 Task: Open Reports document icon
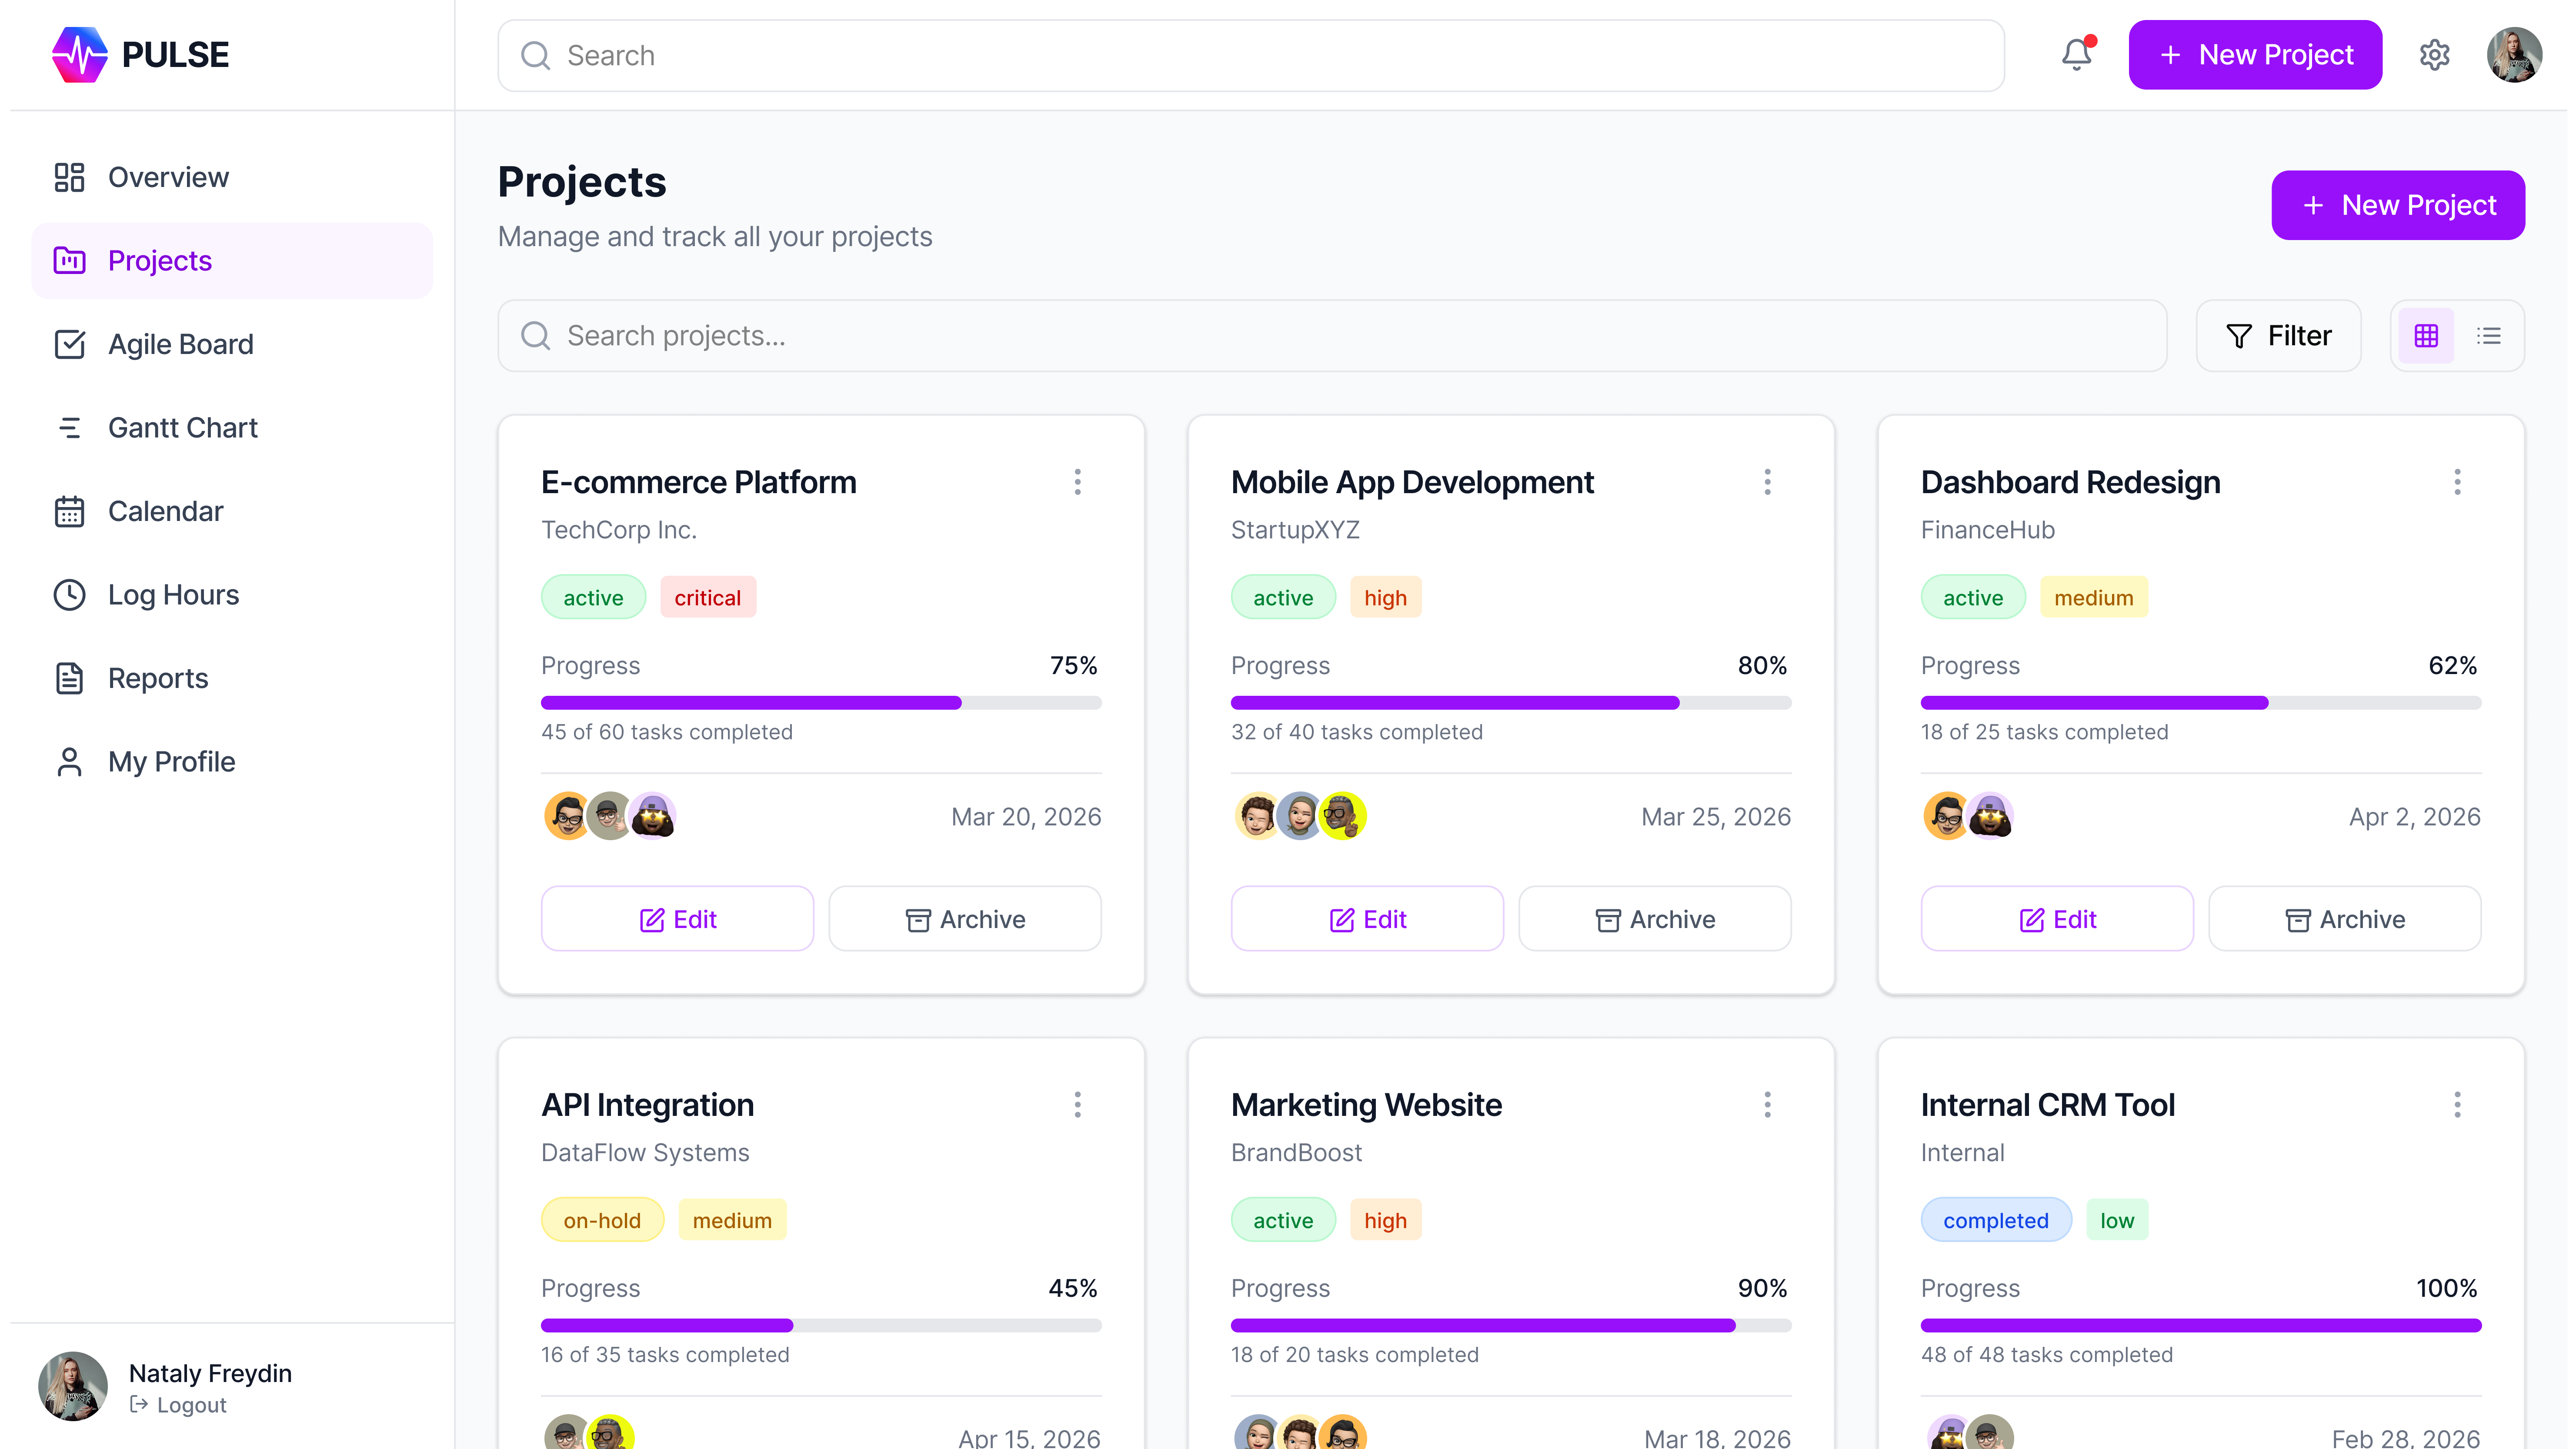69,678
